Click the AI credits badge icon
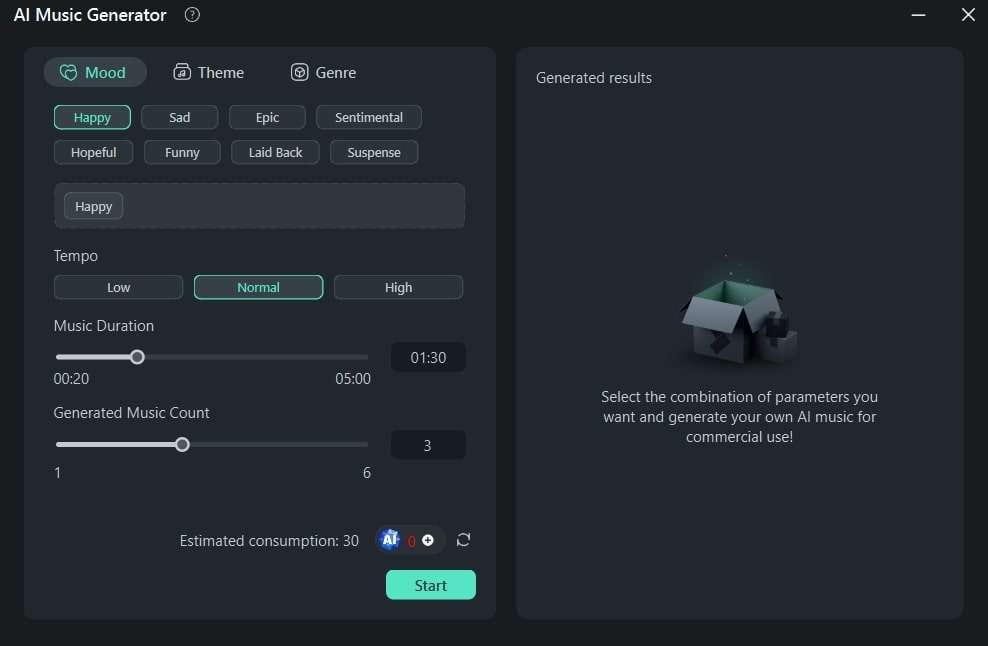This screenshot has height=646, width=988. 389,539
